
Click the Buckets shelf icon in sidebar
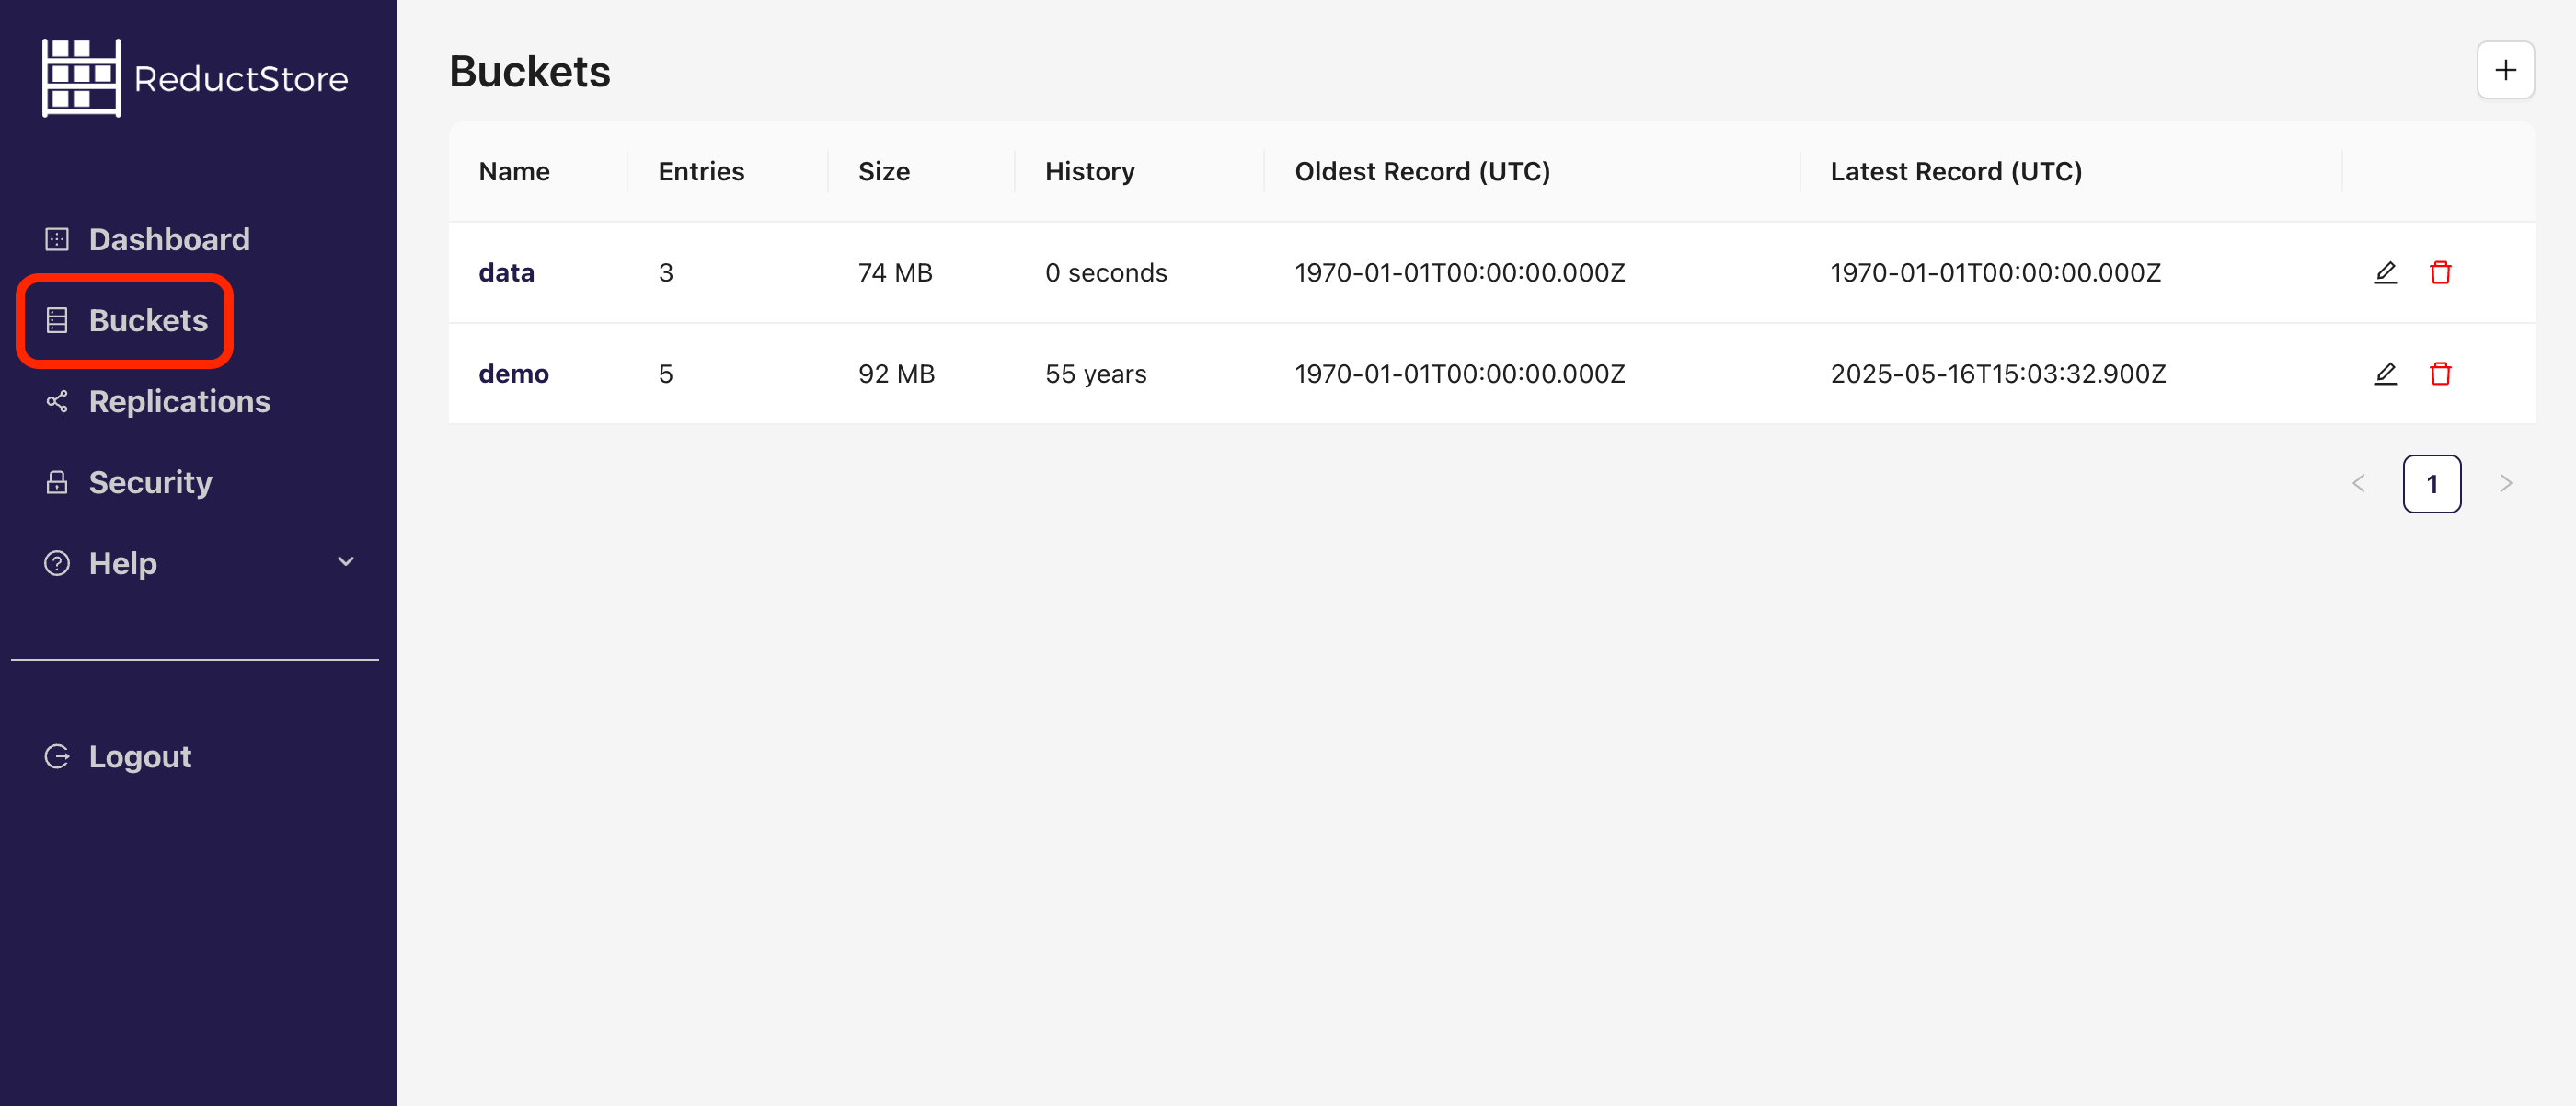pos(56,320)
